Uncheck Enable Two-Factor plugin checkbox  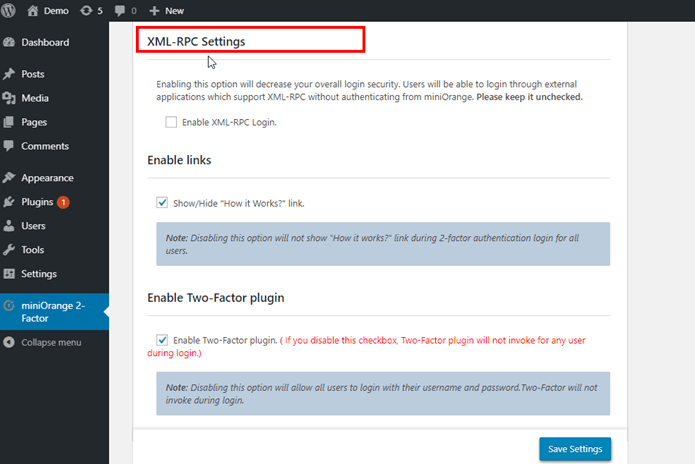[162, 340]
